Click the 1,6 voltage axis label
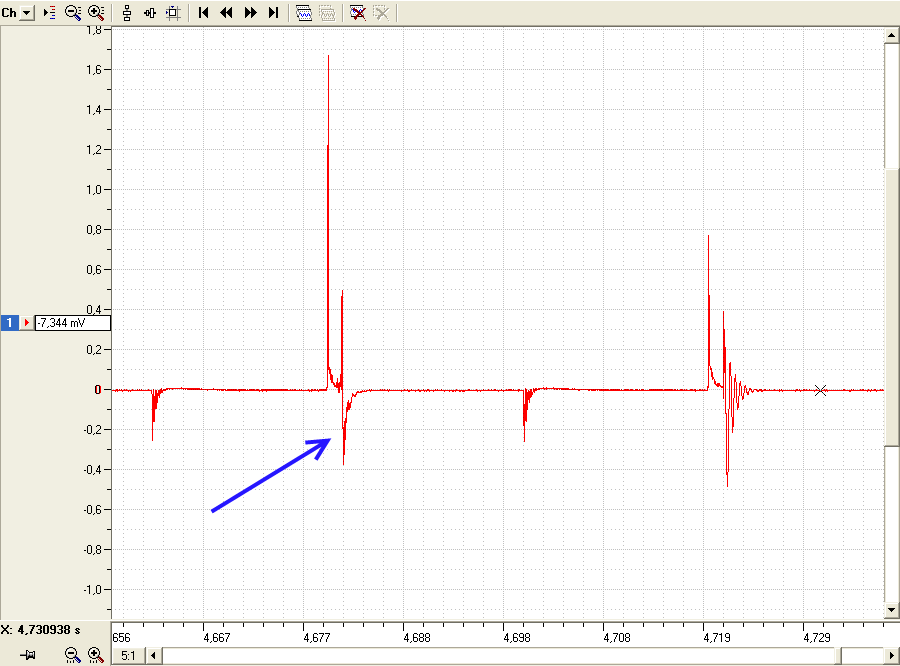 coord(94,69)
